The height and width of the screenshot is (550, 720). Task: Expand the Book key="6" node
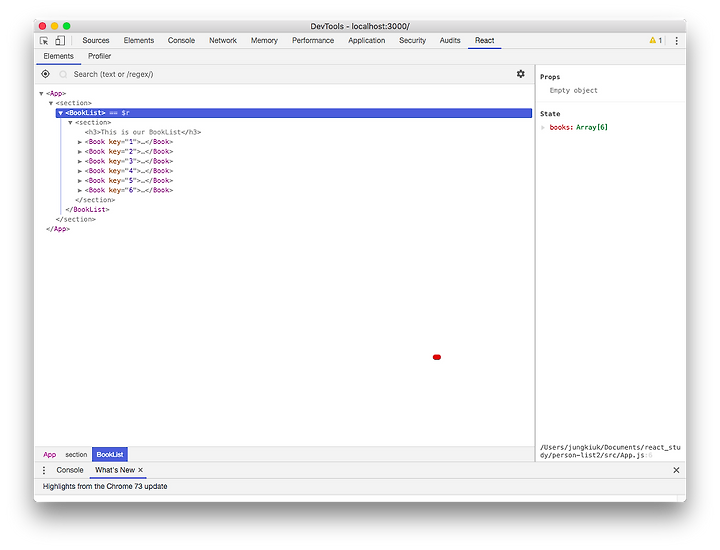coord(80,190)
